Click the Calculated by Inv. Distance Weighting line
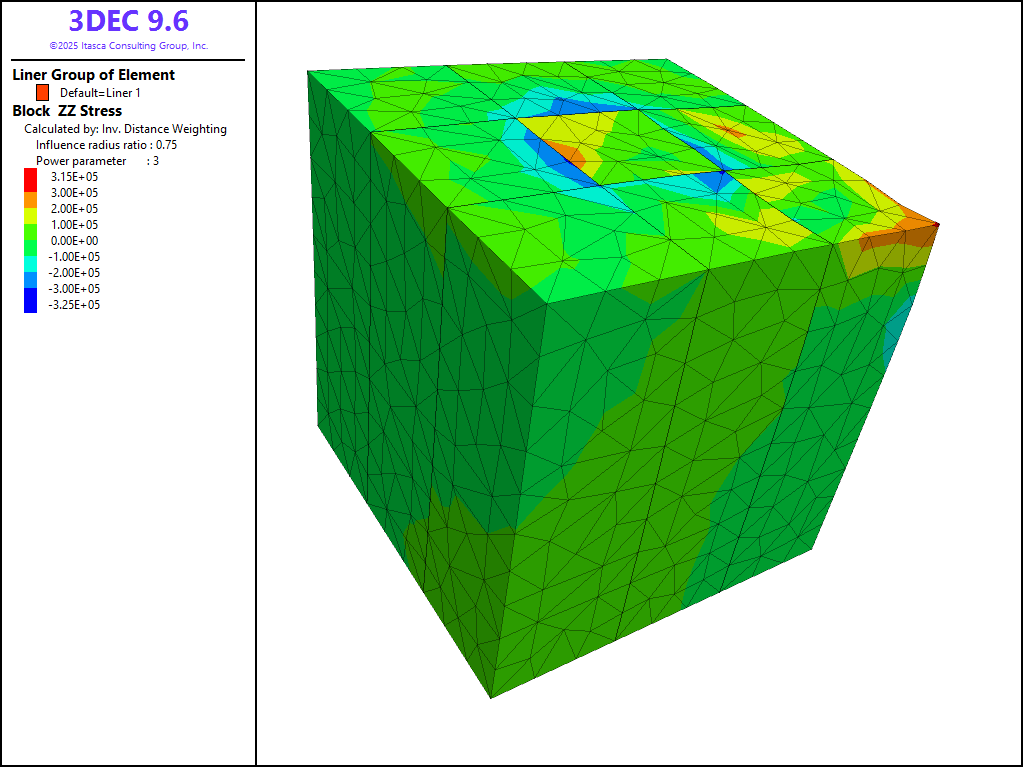 125,129
